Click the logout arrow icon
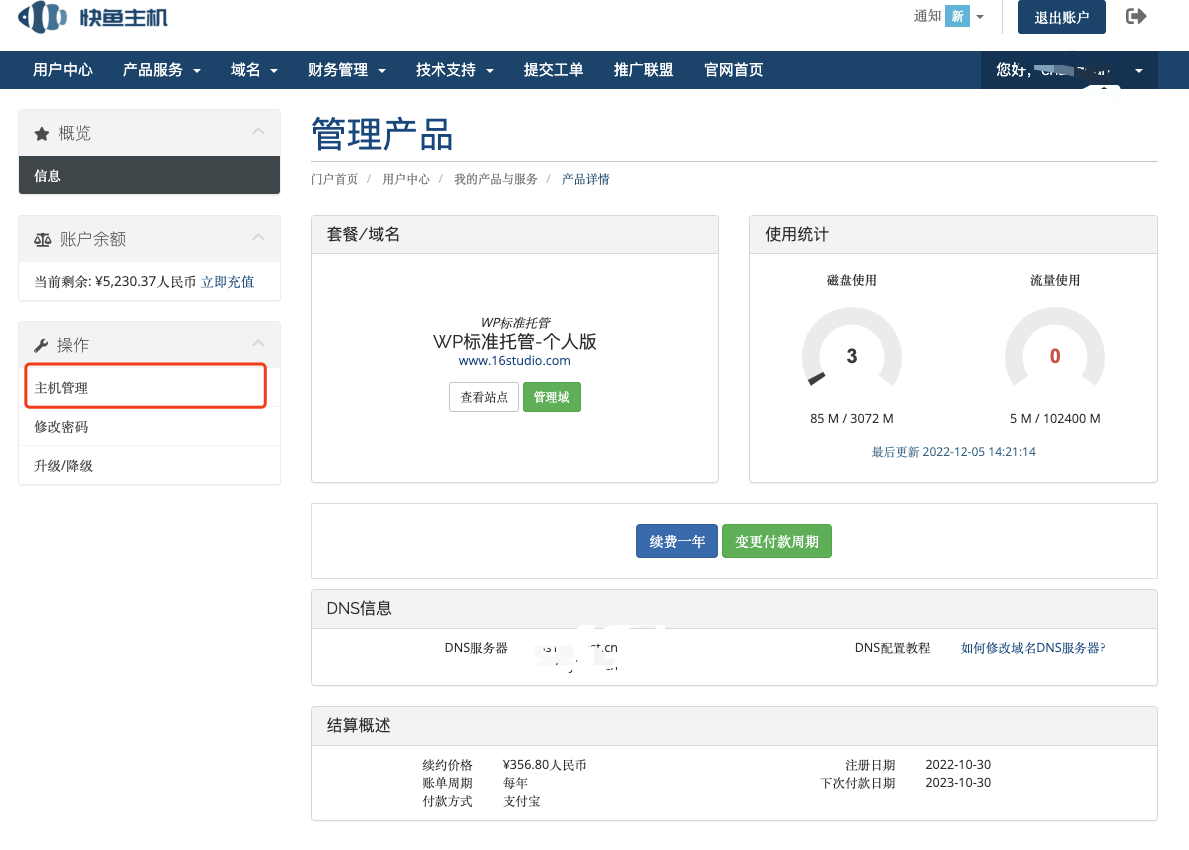The height and width of the screenshot is (850, 1189). [x=1135, y=16]
